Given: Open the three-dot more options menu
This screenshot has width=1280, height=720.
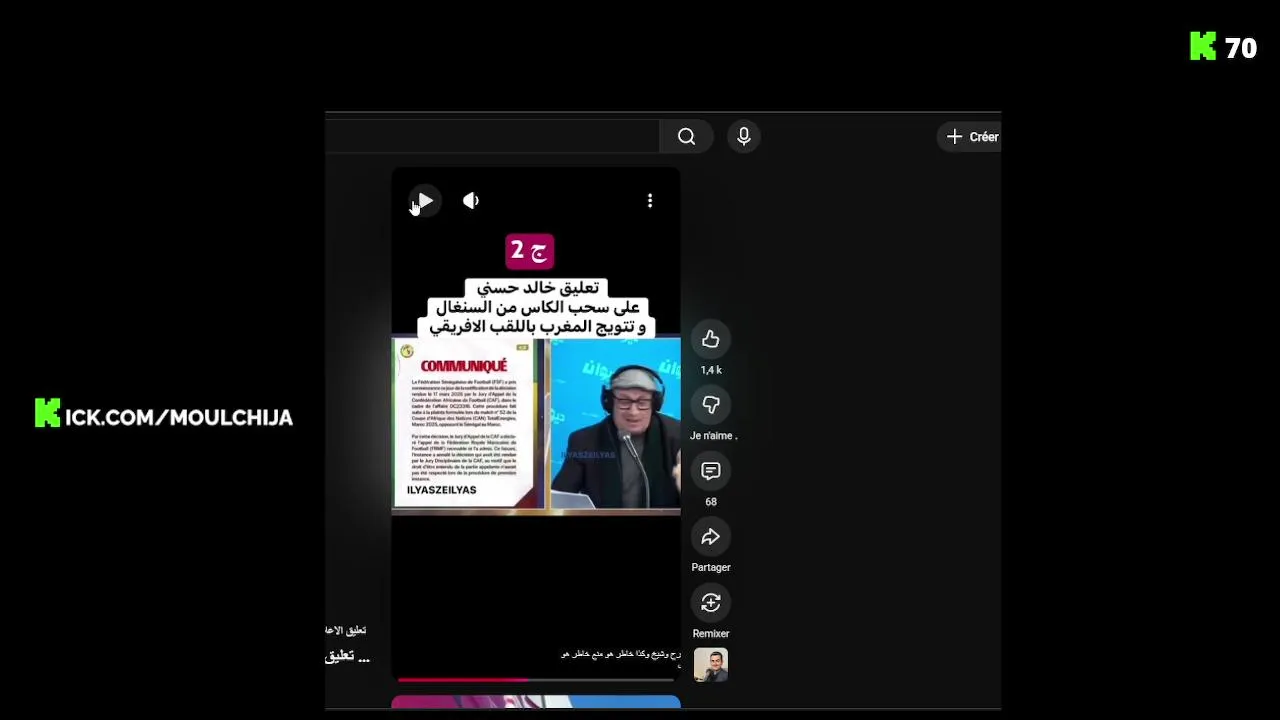Looking at the screenshot, I should [x=650, y=201].
